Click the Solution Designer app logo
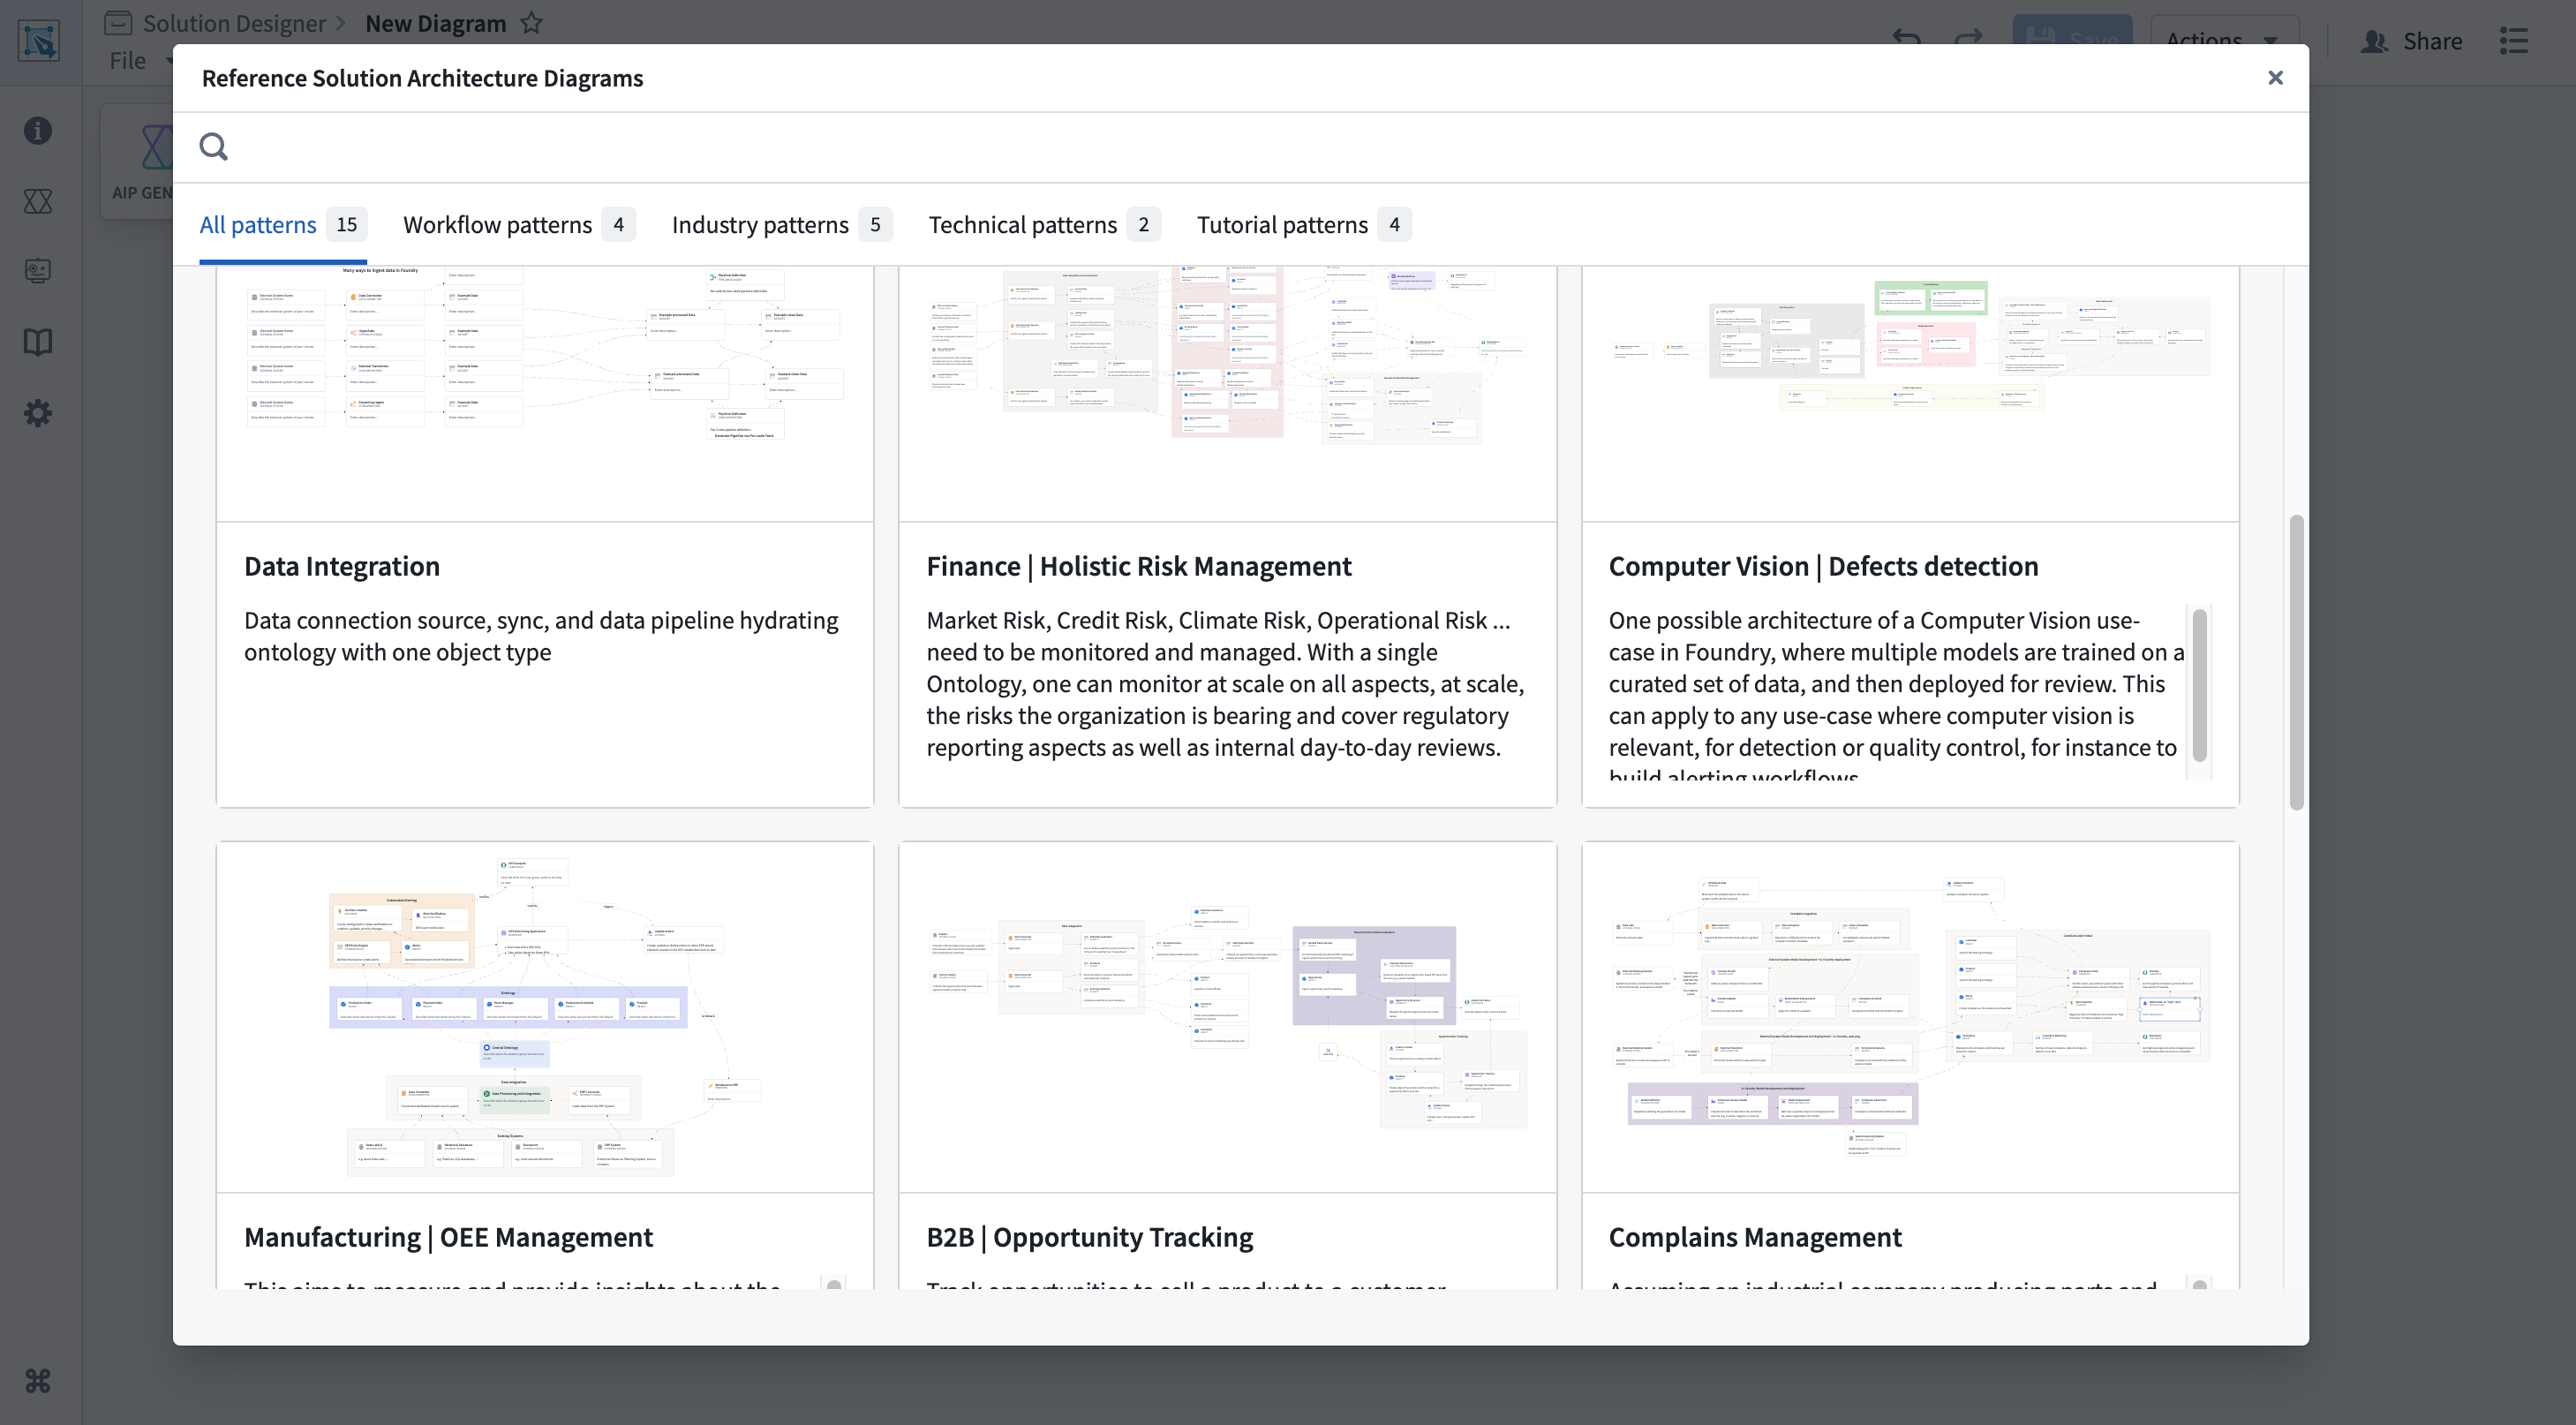The height and width of the screenshot is (1425, 2576). pos(40,41)
